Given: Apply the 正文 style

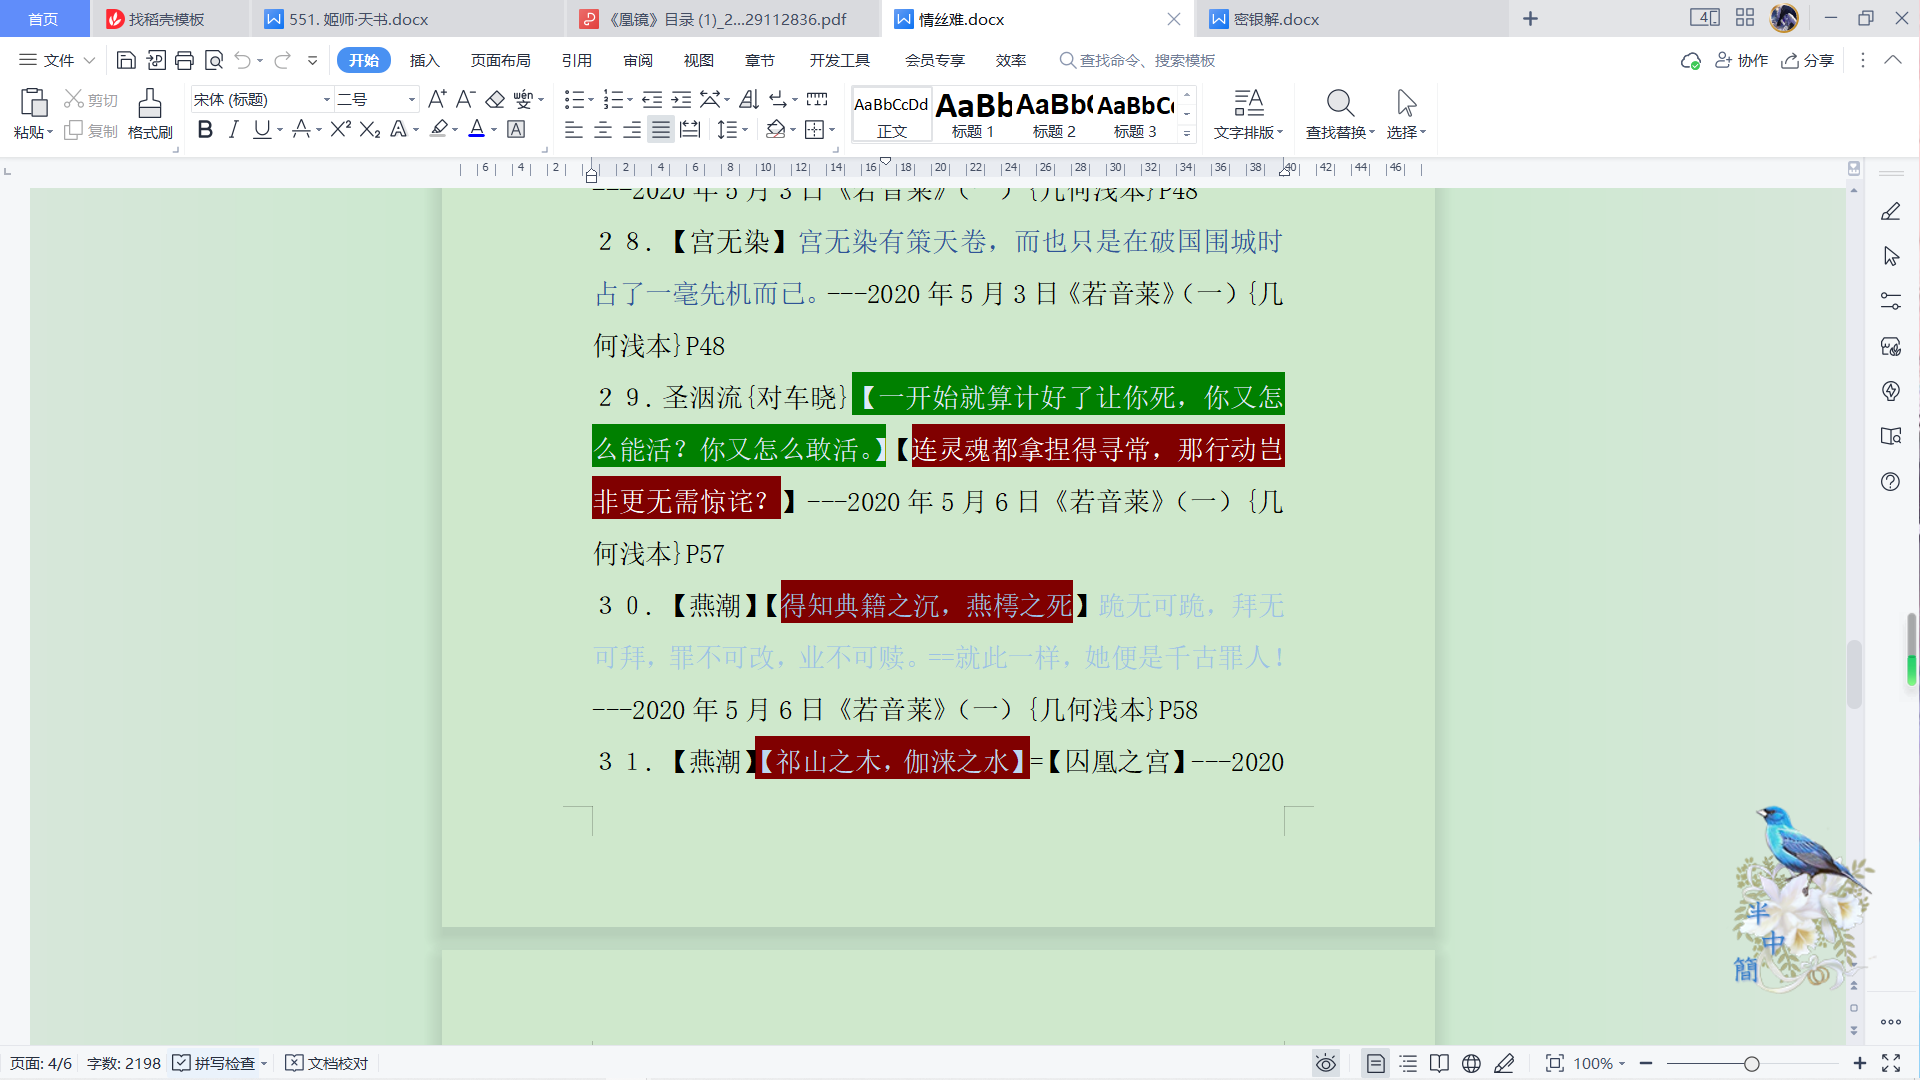Looking at the screenshot, I should pos(891,114).
